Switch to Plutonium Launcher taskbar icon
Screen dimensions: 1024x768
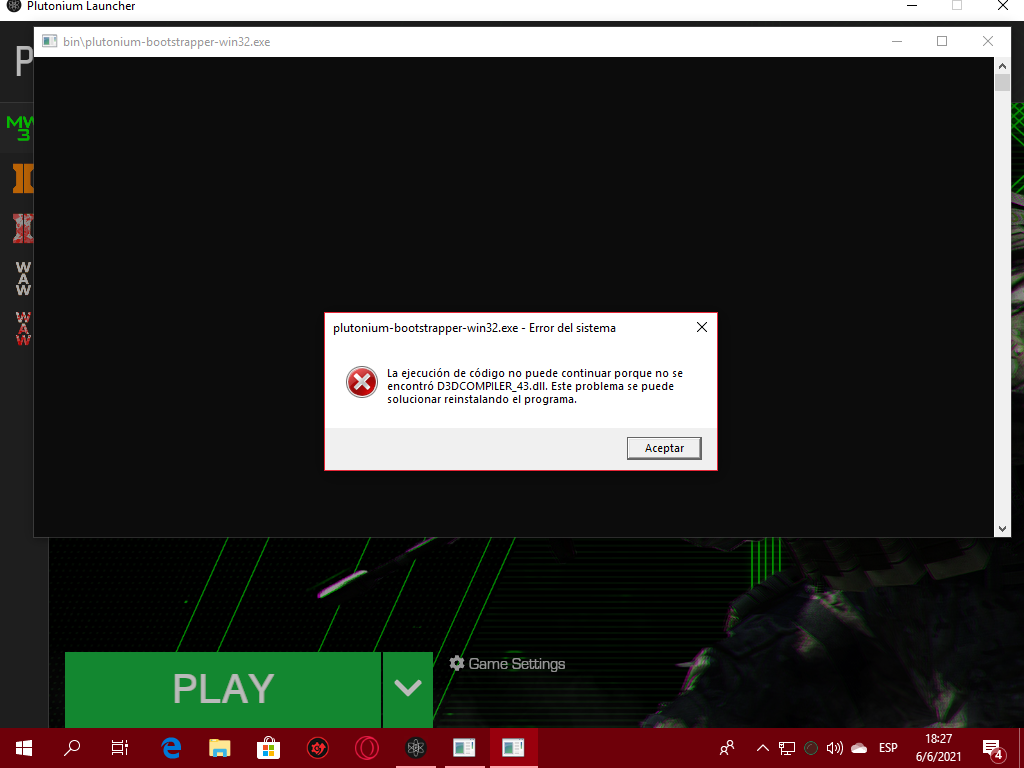click(x=416, y=748)
